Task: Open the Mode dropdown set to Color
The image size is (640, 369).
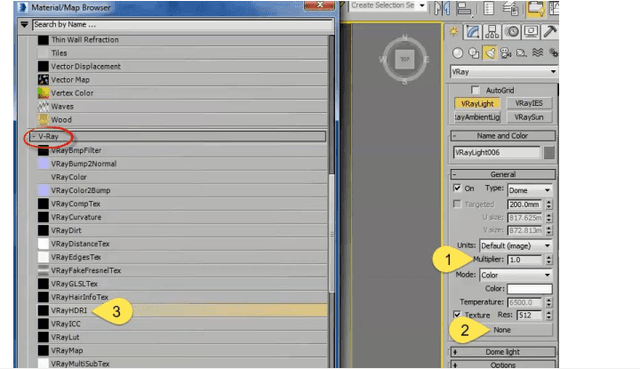Action: pos(516,275)
